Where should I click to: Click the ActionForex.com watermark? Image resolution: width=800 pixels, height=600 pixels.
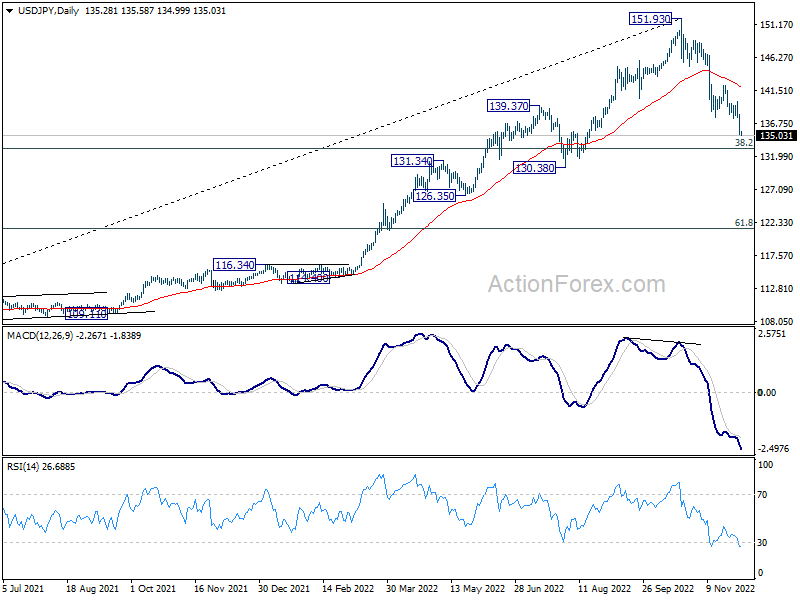point(577,284)
